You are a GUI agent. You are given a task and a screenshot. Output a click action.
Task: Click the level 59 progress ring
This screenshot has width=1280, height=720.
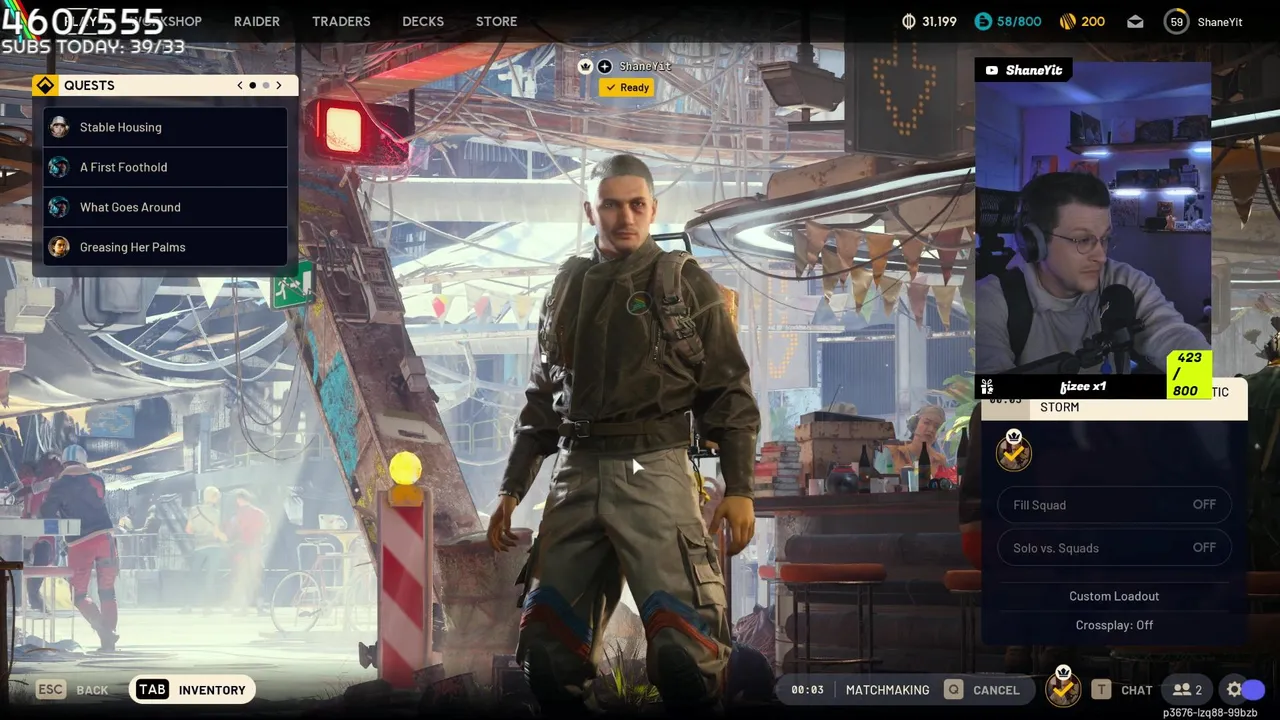tap(1177, 21)
